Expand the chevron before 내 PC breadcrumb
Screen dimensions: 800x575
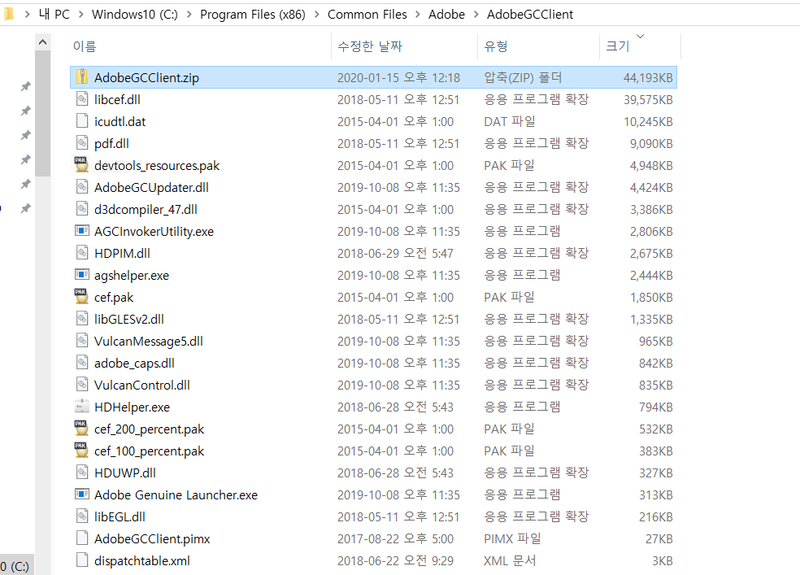coord(27,14)
